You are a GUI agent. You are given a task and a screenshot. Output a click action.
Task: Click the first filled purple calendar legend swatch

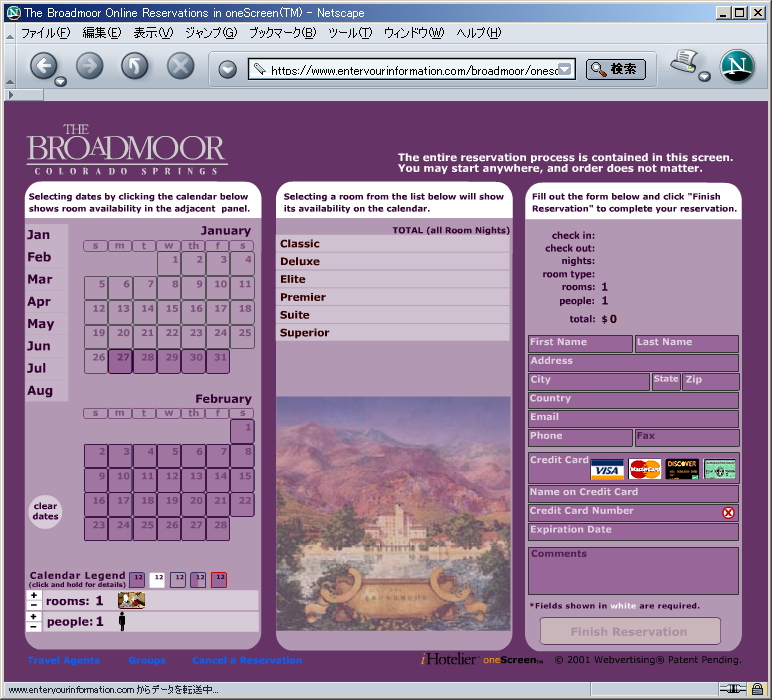click(x=137, y=579)
